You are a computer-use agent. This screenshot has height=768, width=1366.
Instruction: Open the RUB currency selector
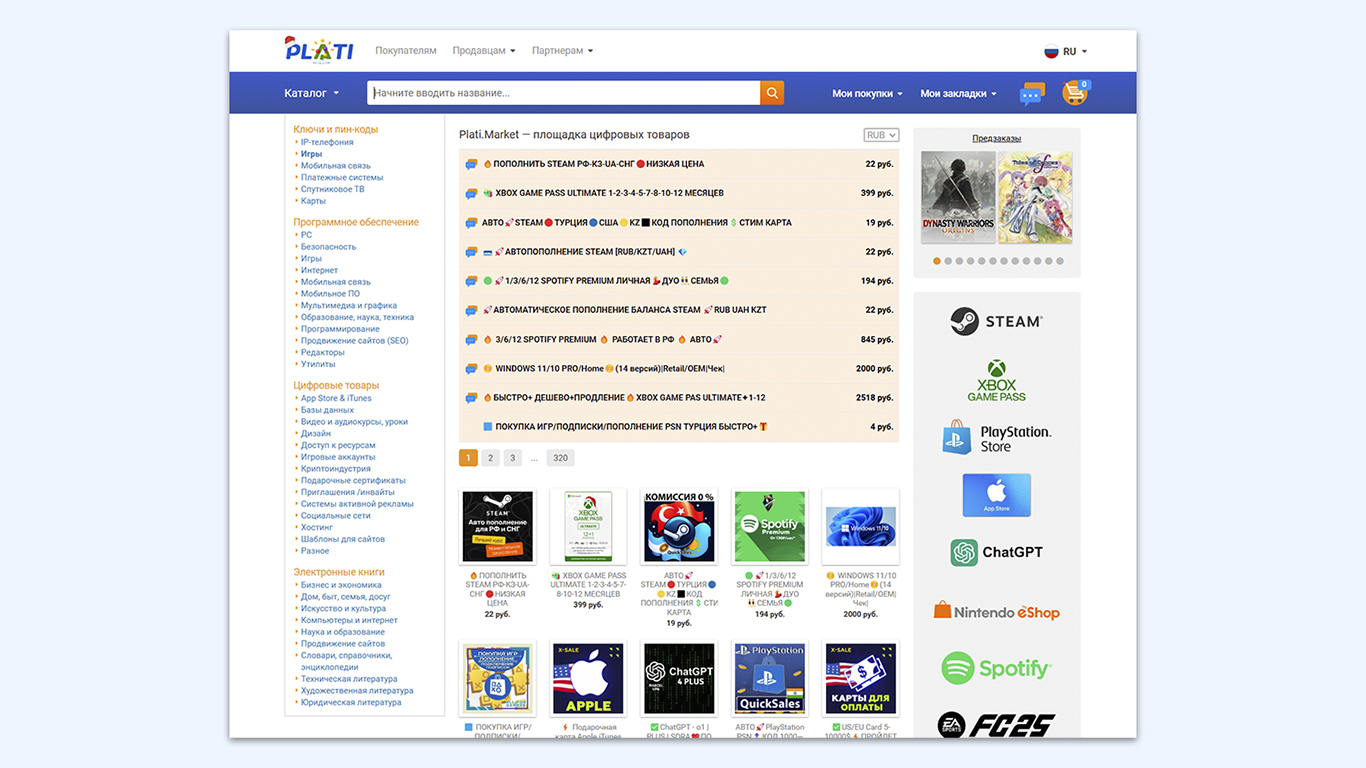coord(881,135)
